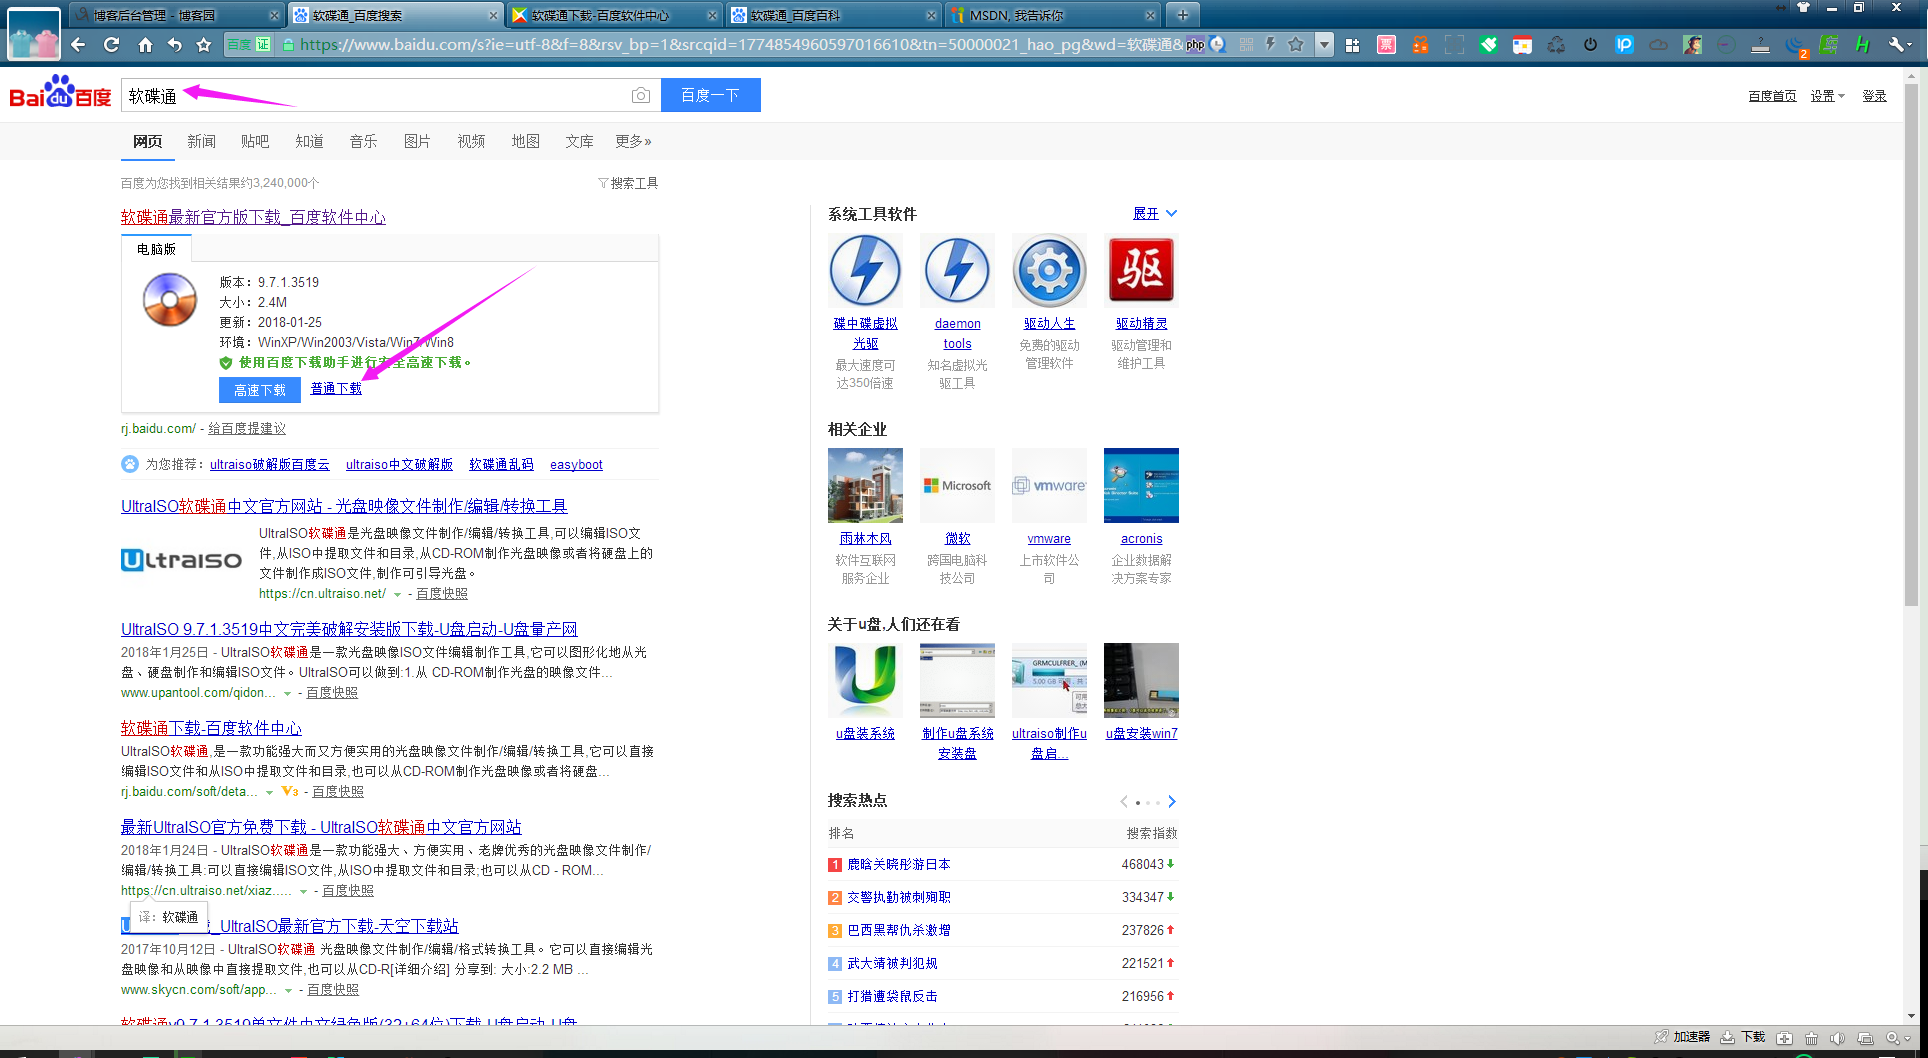The image size is (1928, 1058).
Task: Click the undo closed tab arrow icon
Action: (175, 44)
